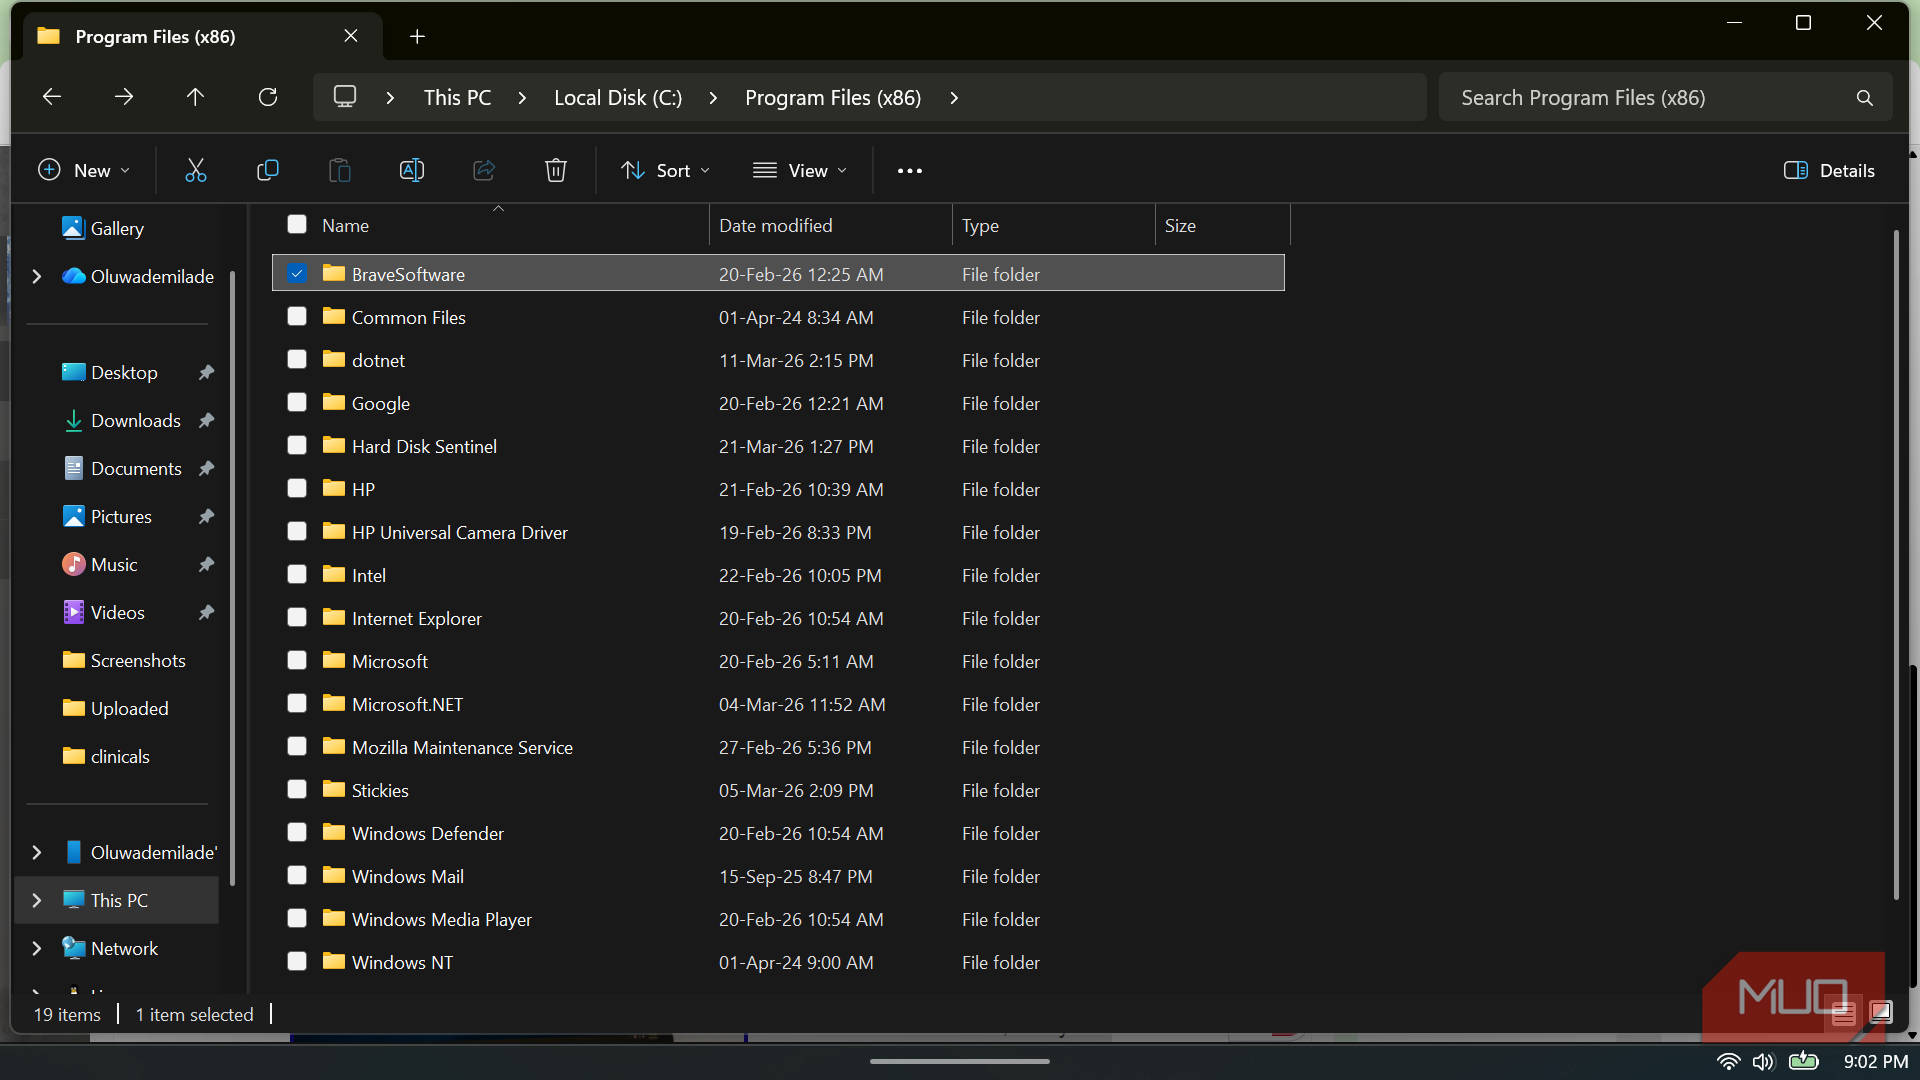
Task: Click the PC monitor icon in address bar
Action: [345, 97]
